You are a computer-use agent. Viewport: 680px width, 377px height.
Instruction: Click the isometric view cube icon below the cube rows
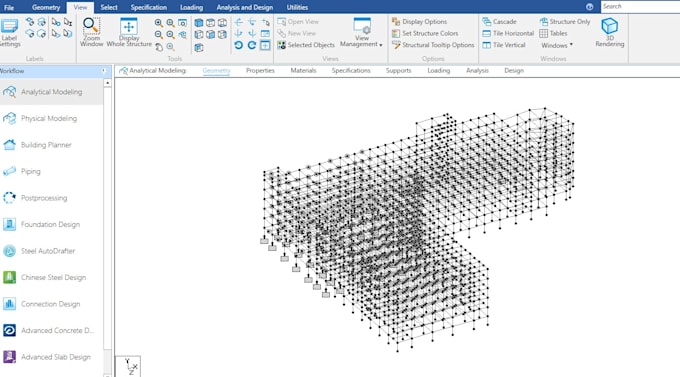coord(199,47)
